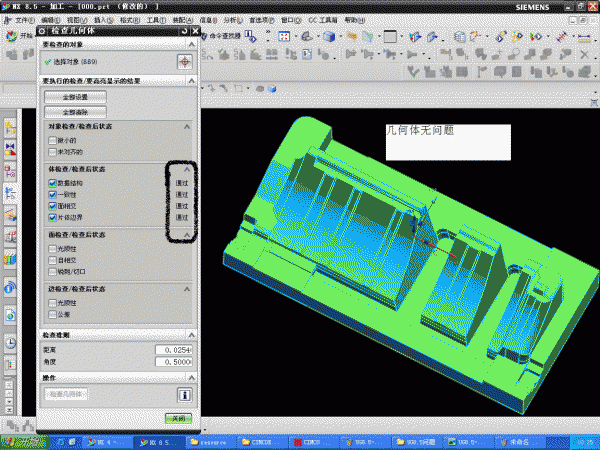
Task: Open the Command Finder in the toolbar
Action: tap(223, 37)
